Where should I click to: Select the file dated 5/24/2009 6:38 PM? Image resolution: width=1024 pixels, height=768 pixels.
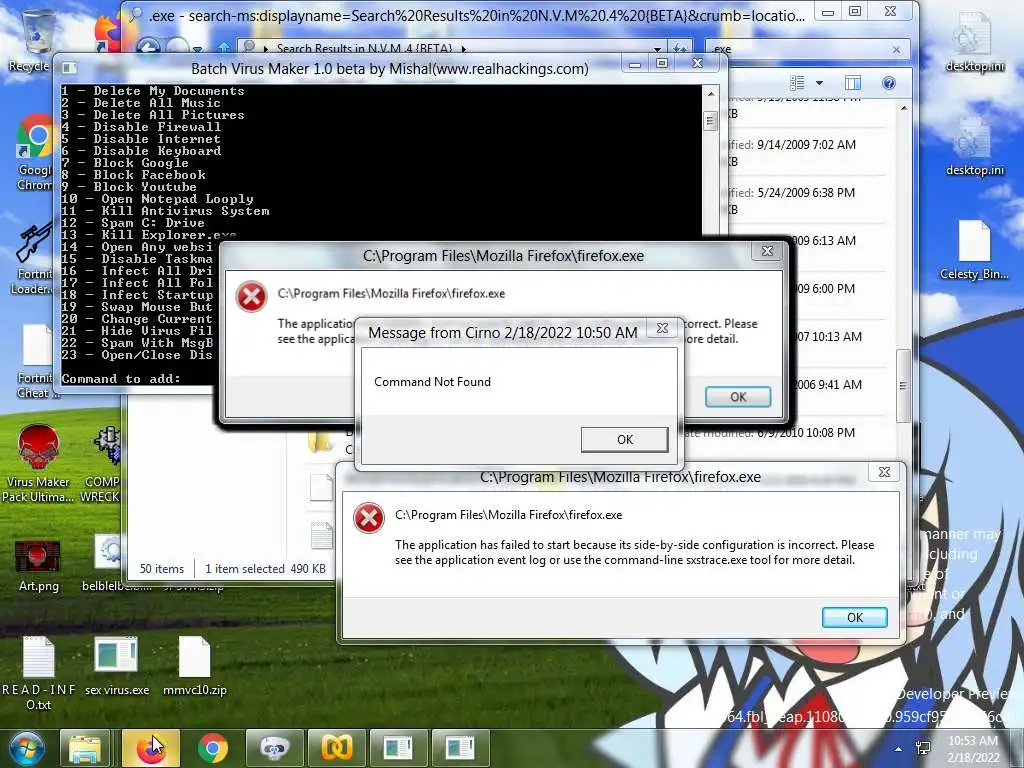coord(806,200)
